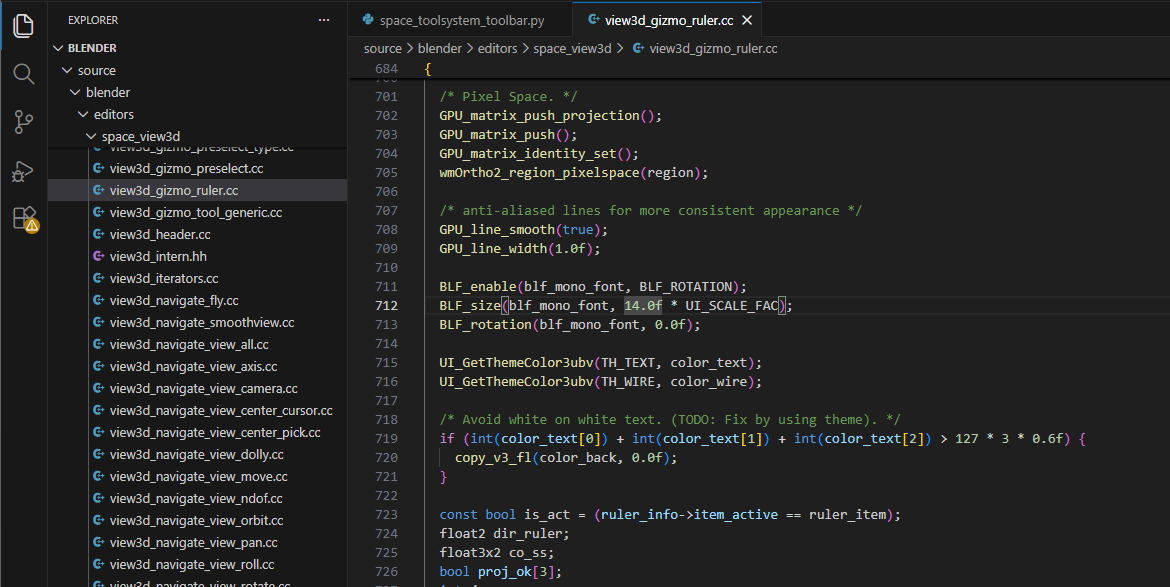Open view3d_navigate_view_orbit.cc
The image size is (1170, 587).
198,521
